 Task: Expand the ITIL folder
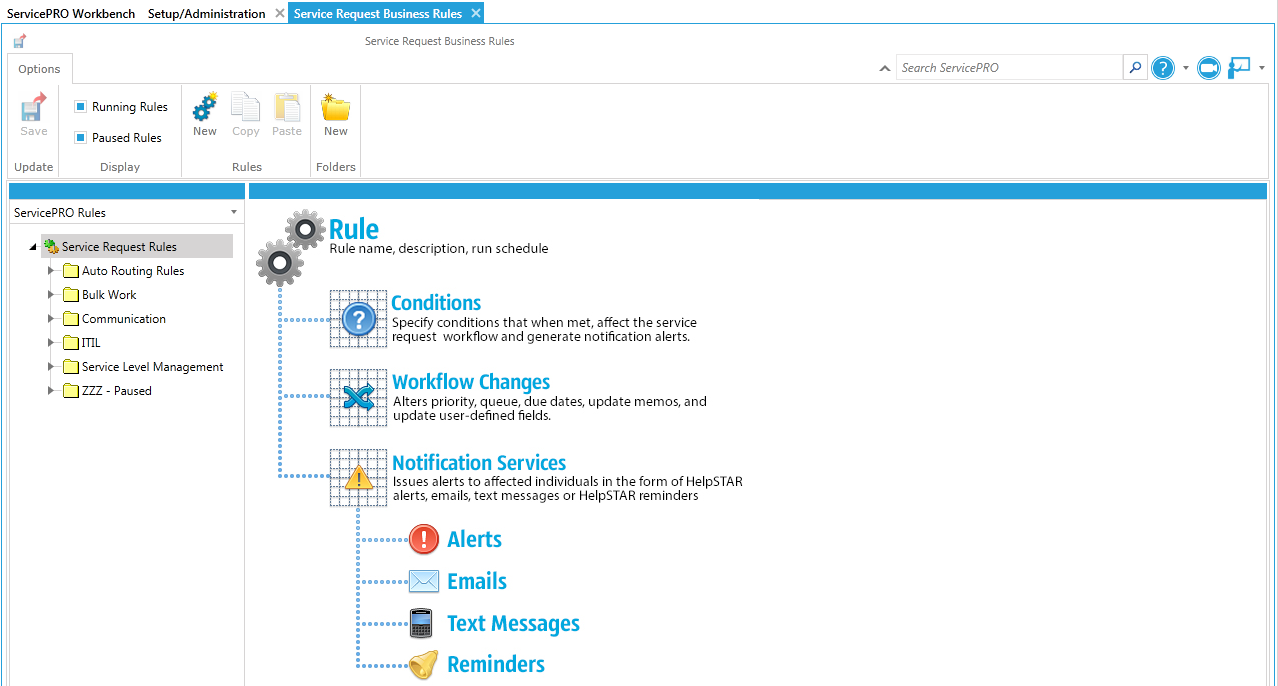coord(51,342)
